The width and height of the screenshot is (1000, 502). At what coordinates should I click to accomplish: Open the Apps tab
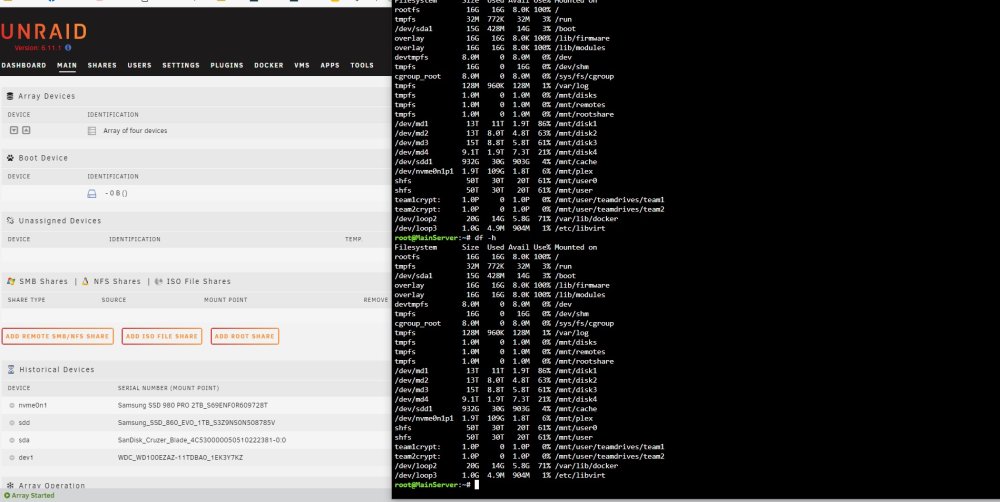coord(330,66)
